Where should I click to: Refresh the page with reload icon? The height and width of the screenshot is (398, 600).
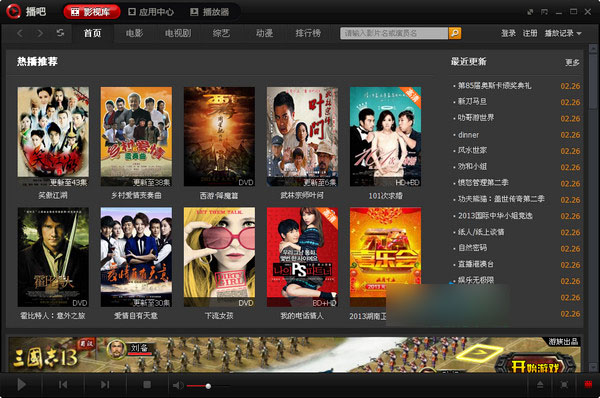[x=60, y=33]
